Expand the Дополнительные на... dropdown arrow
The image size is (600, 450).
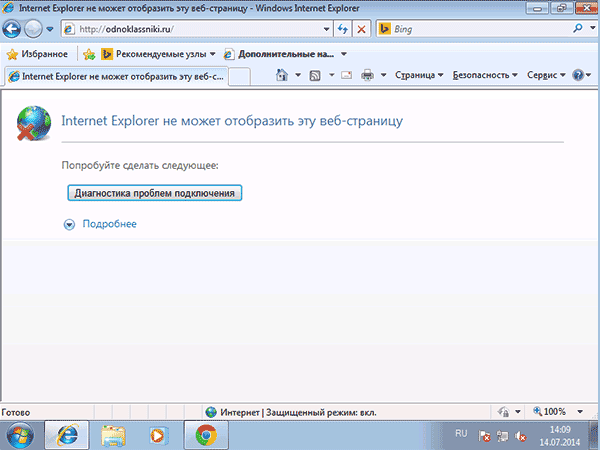344,54
